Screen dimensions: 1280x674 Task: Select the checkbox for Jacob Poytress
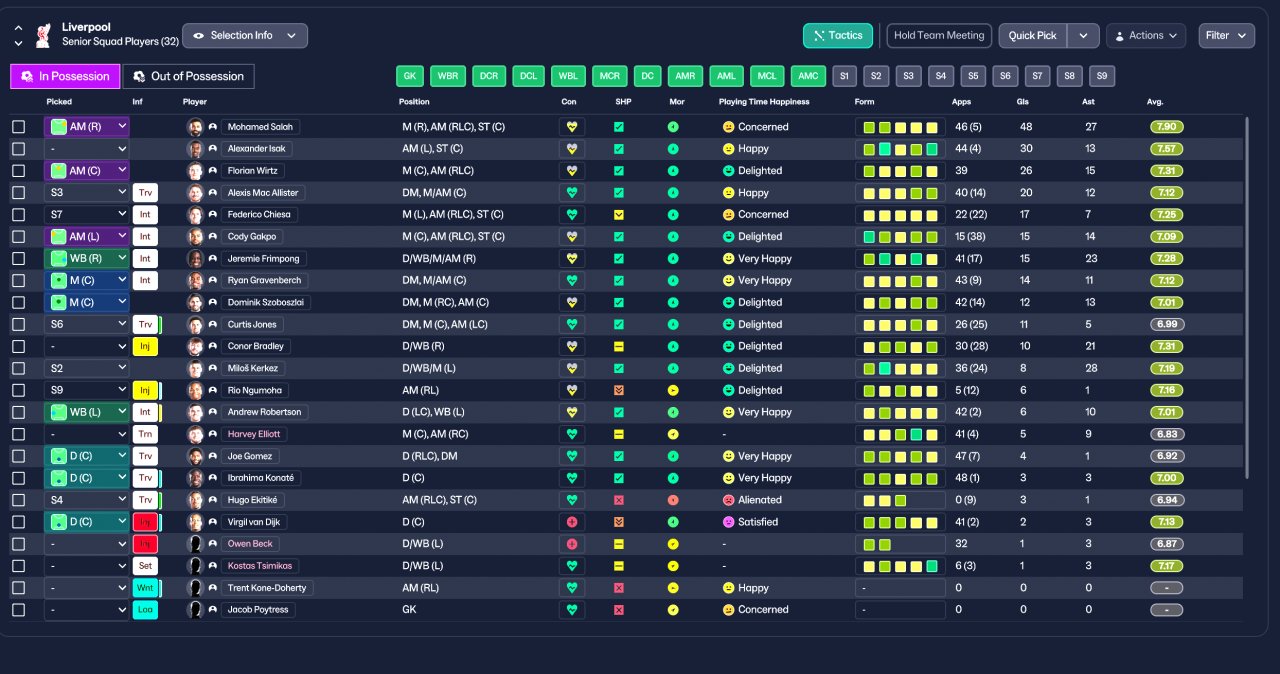pos(18,610)
